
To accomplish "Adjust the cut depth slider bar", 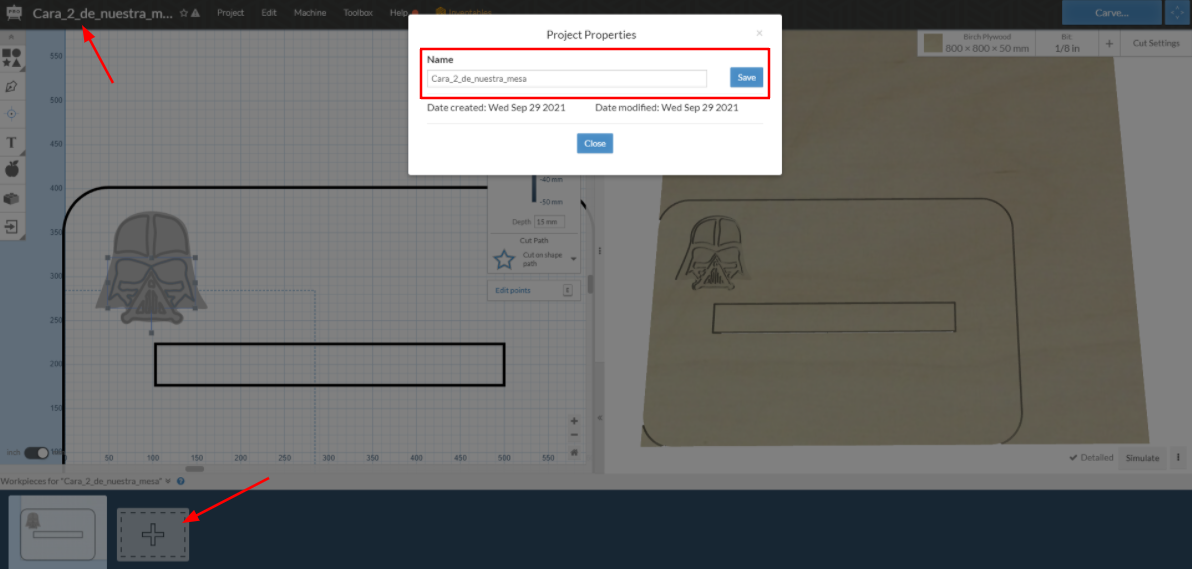I will (534, 190).
